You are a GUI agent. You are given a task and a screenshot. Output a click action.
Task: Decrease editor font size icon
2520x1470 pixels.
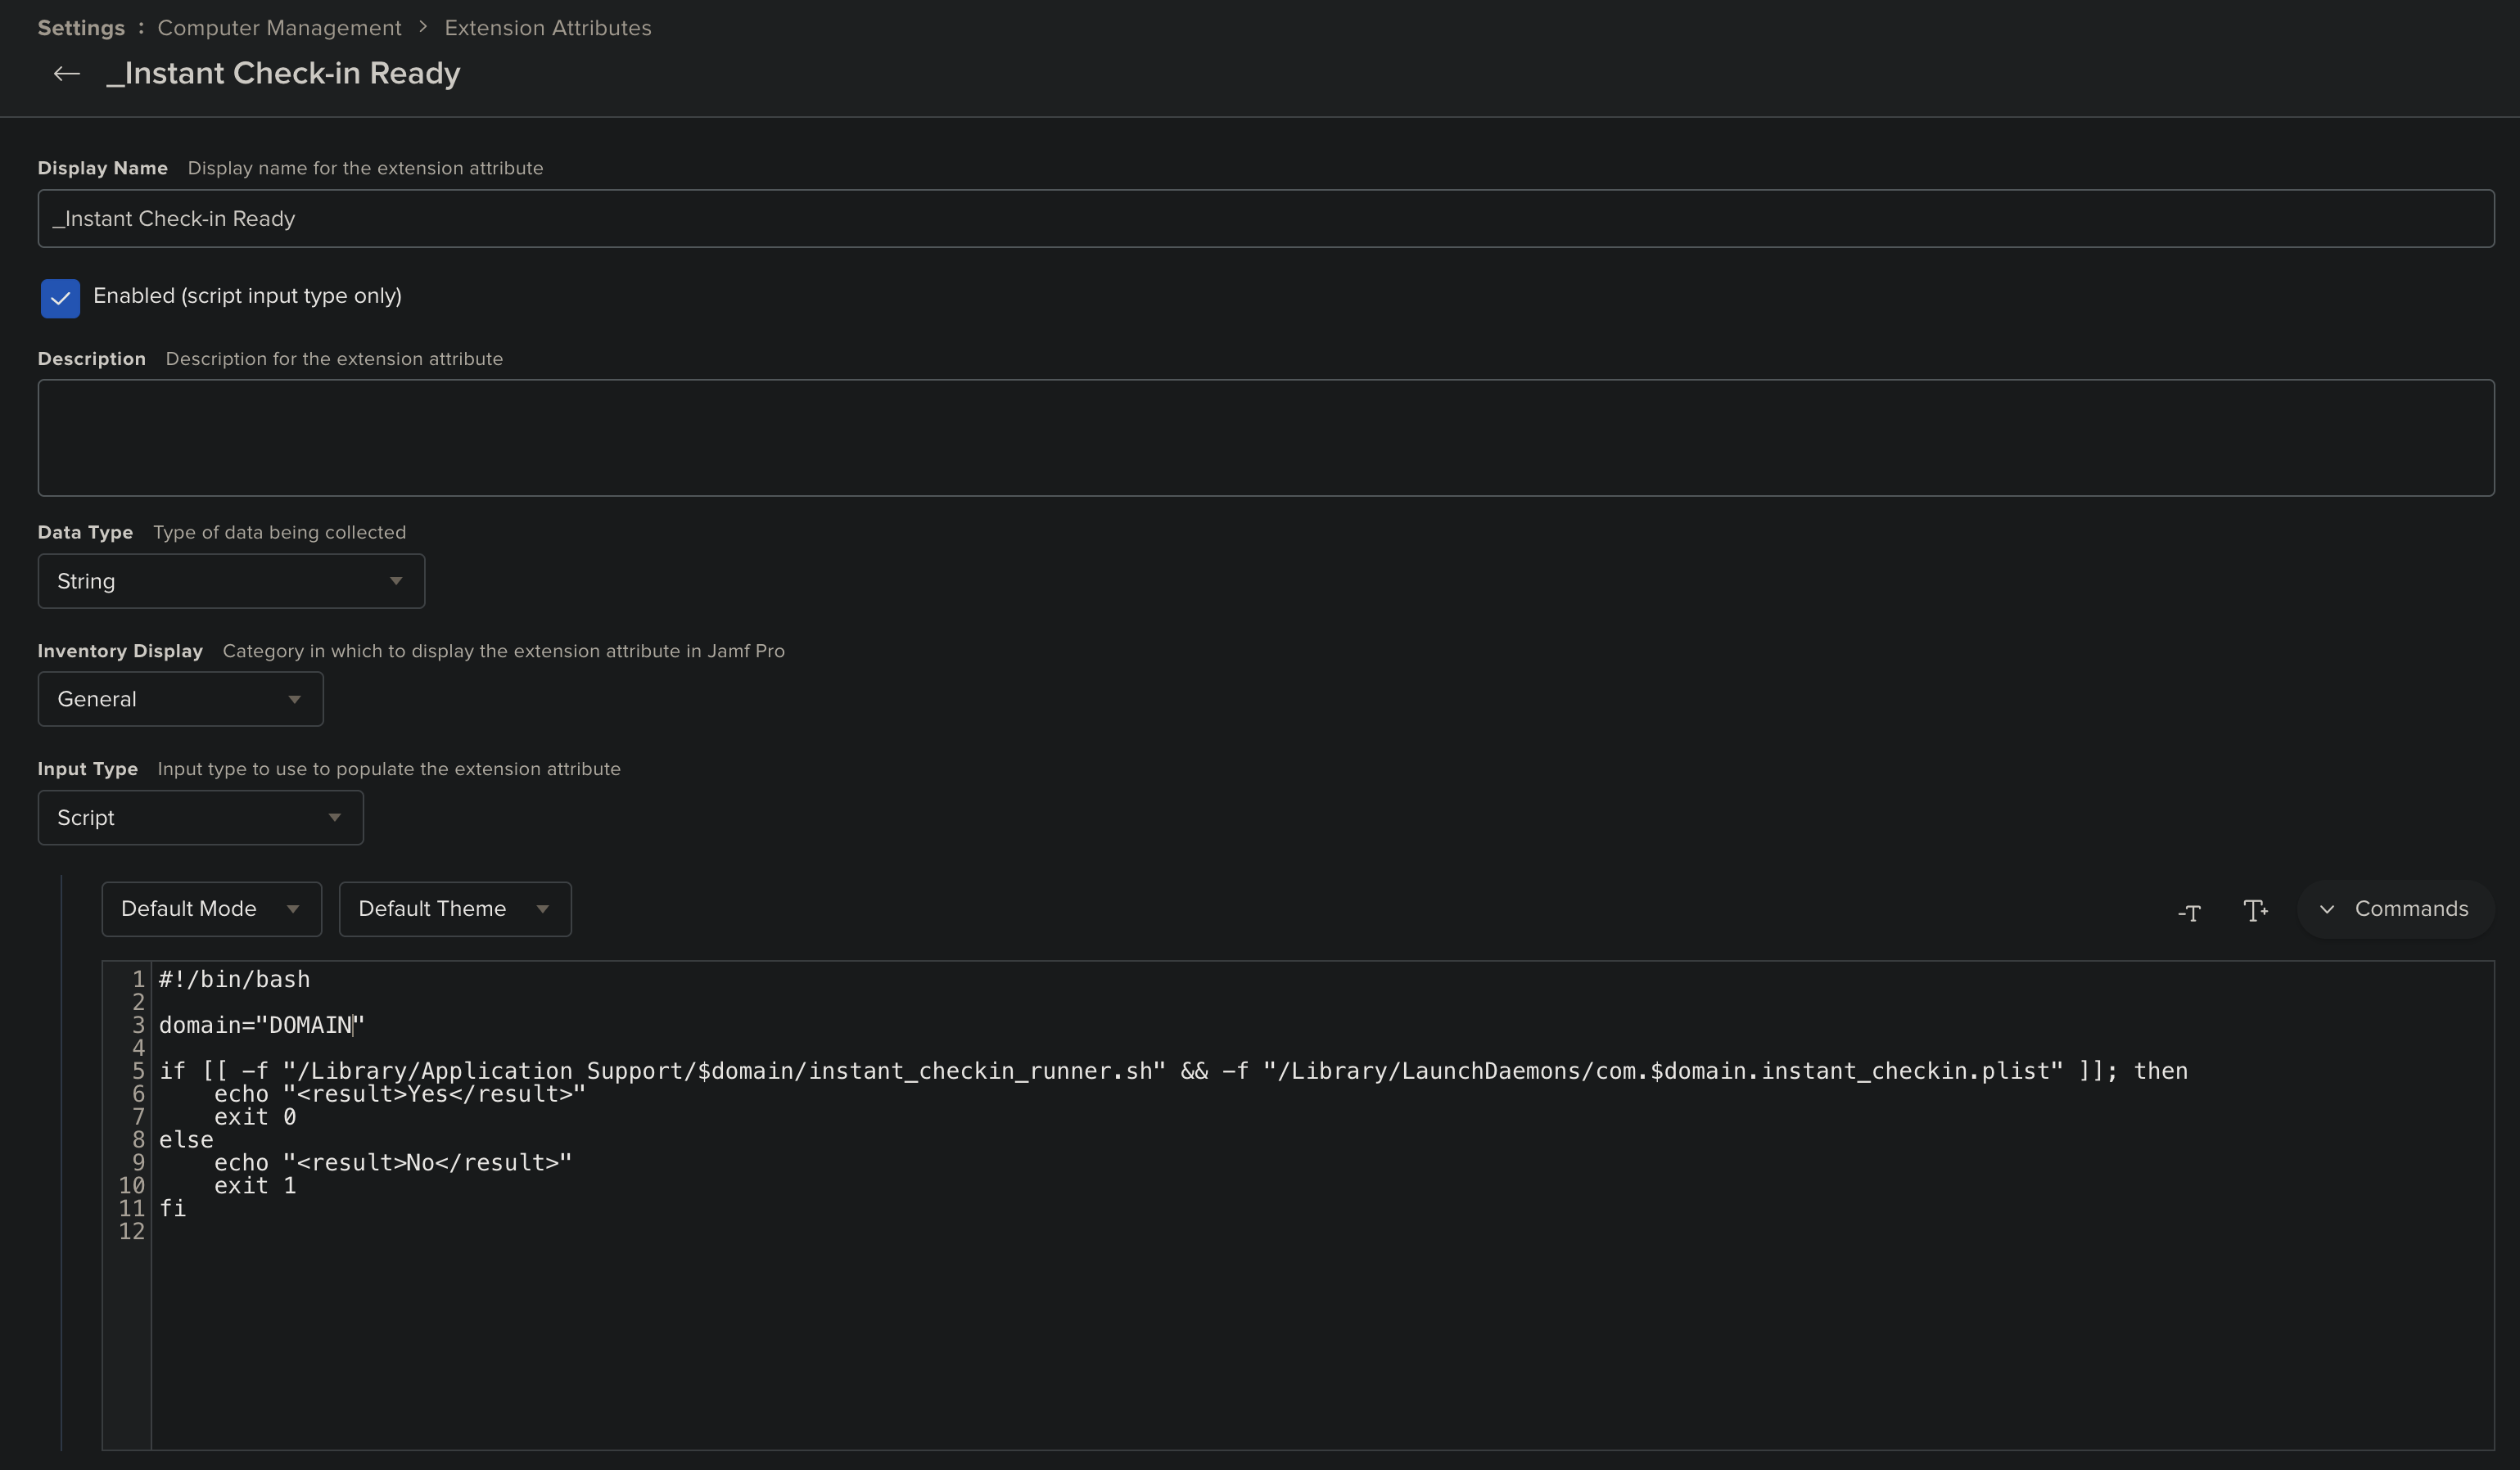[x=2189, y=911]
